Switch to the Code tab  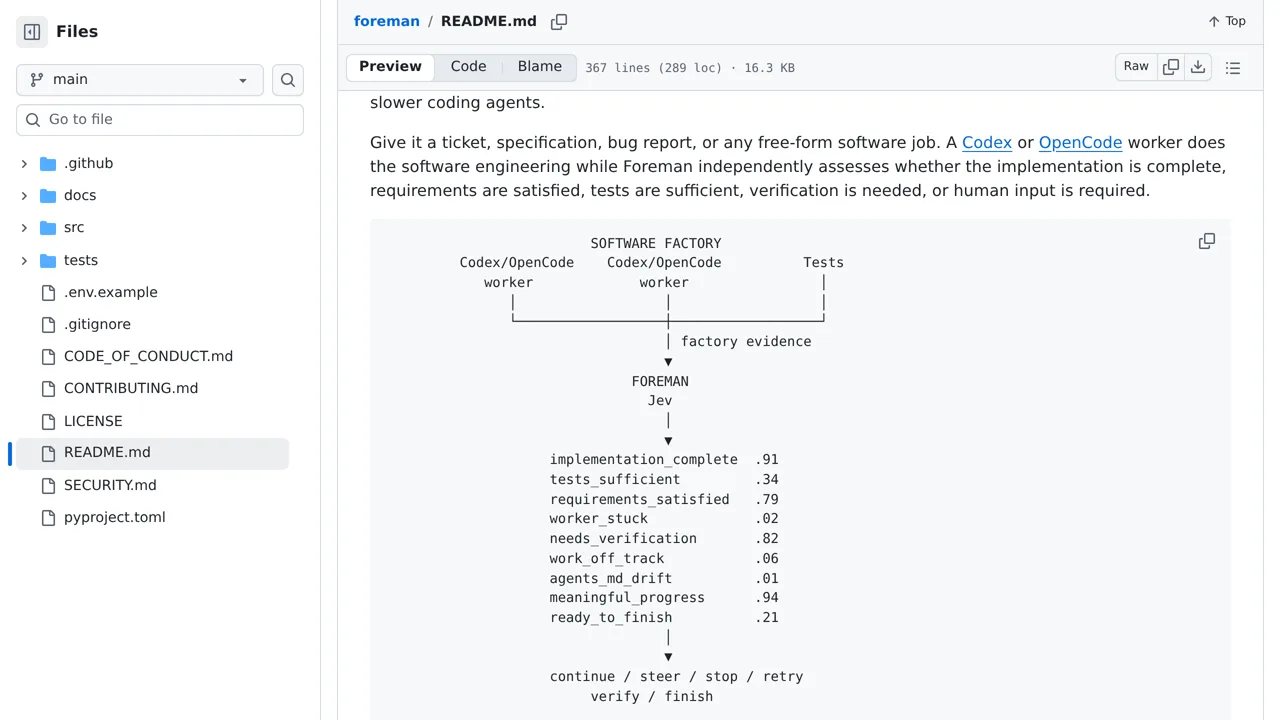pos(468,67)
